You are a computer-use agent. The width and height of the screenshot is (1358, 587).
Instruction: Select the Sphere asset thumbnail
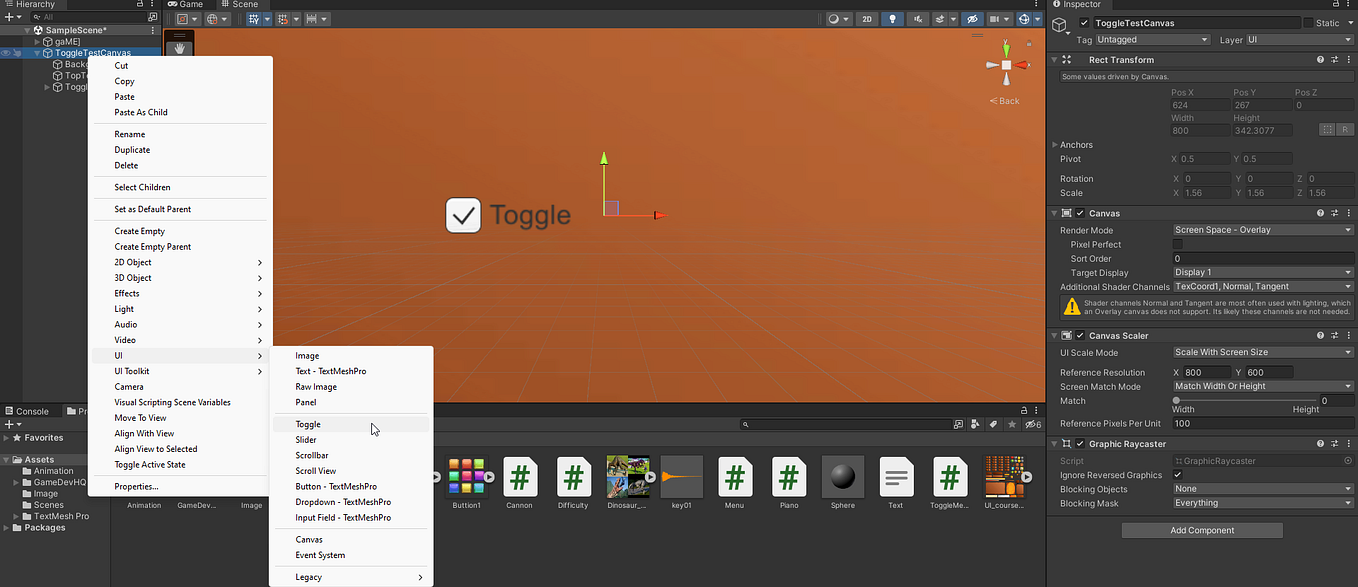click(x=842, y=477)
